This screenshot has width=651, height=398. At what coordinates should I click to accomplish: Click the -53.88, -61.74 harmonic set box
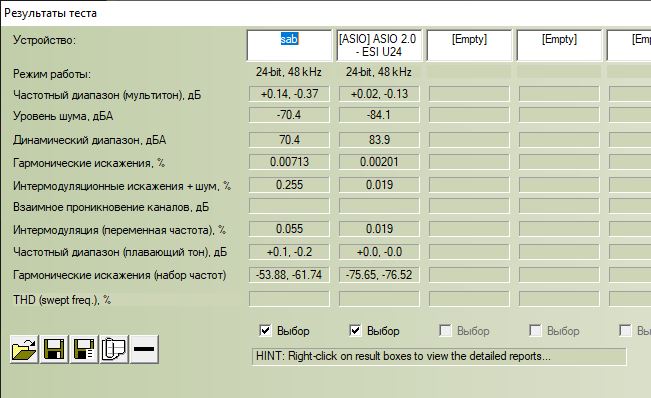289,275
